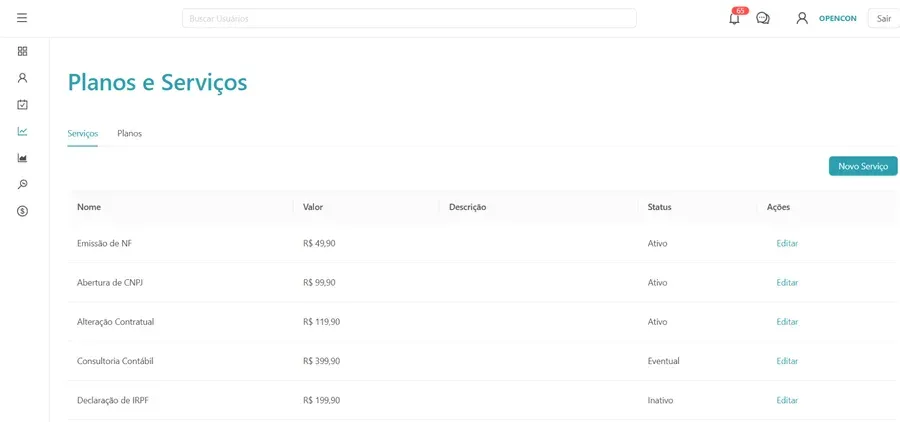Viewport: 900px width, 422px height.
Task: Click the Descrição column header
Action: pos(467,207)
